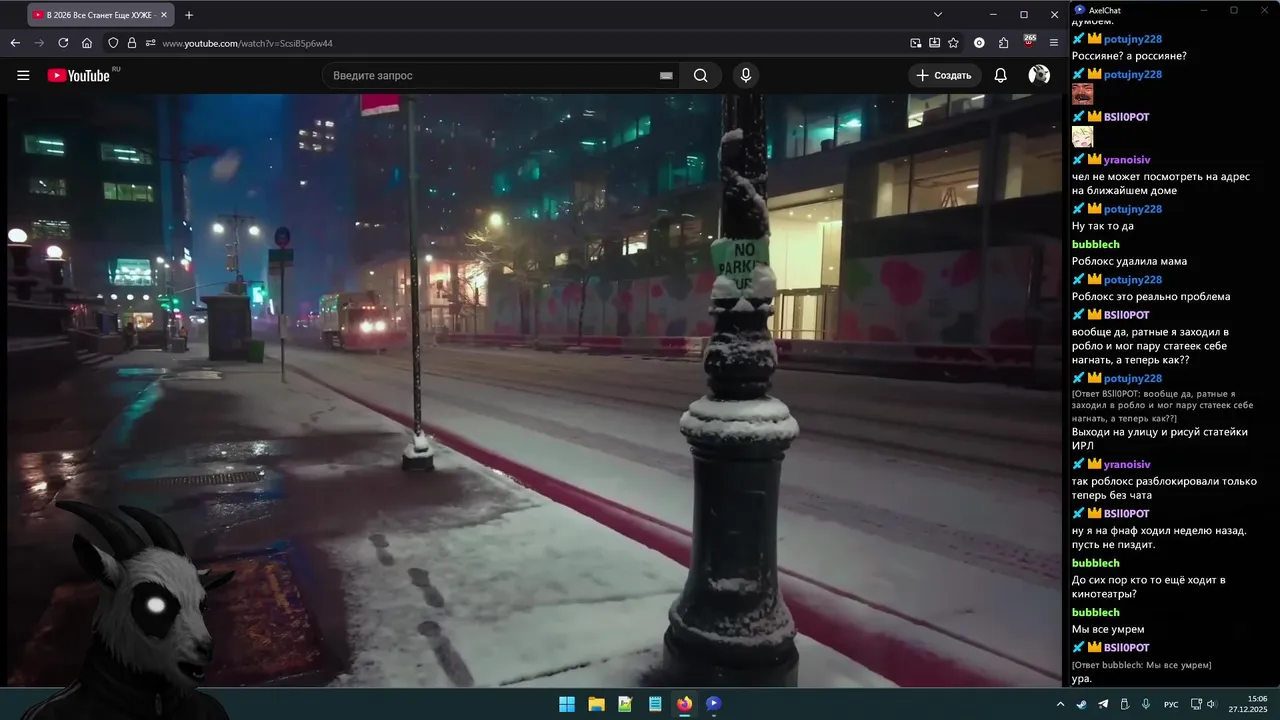The width and height of the screenshot is (1280, 720).
Task: Click the install/save page icon in address bar
Action: pyautogui.click(x=934, y=43)
